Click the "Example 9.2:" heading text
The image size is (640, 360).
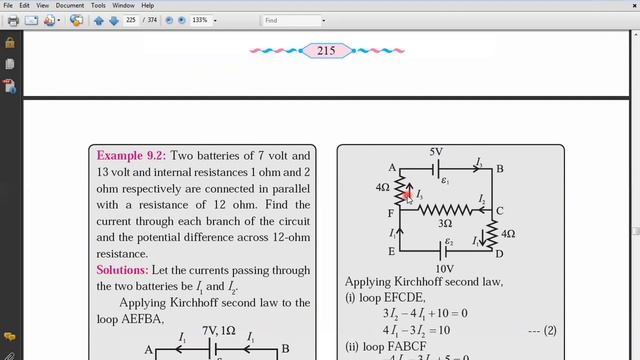click(x=131, y=156)
